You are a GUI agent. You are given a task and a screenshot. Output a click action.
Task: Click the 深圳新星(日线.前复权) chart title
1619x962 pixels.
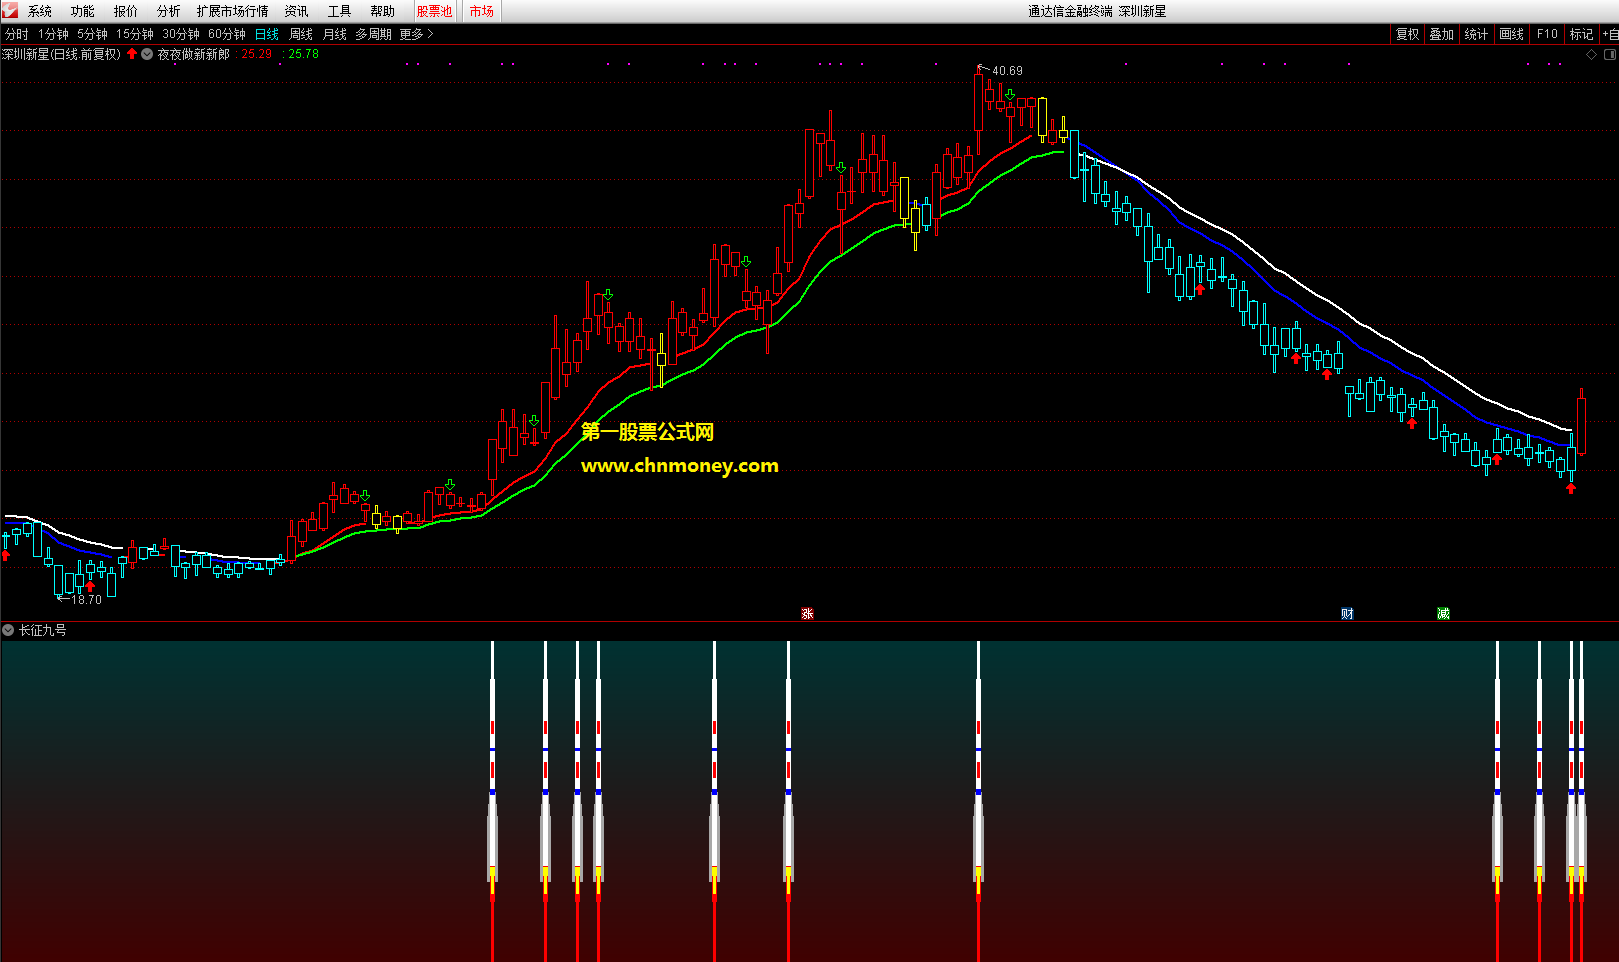(62, 54)
